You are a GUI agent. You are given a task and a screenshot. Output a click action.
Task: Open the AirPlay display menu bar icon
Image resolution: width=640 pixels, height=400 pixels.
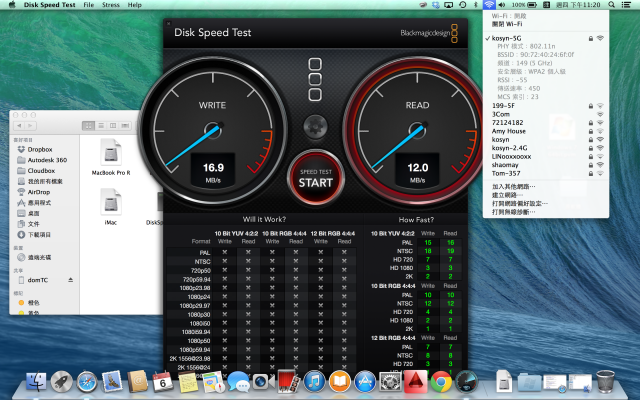[x=449, y=5]
